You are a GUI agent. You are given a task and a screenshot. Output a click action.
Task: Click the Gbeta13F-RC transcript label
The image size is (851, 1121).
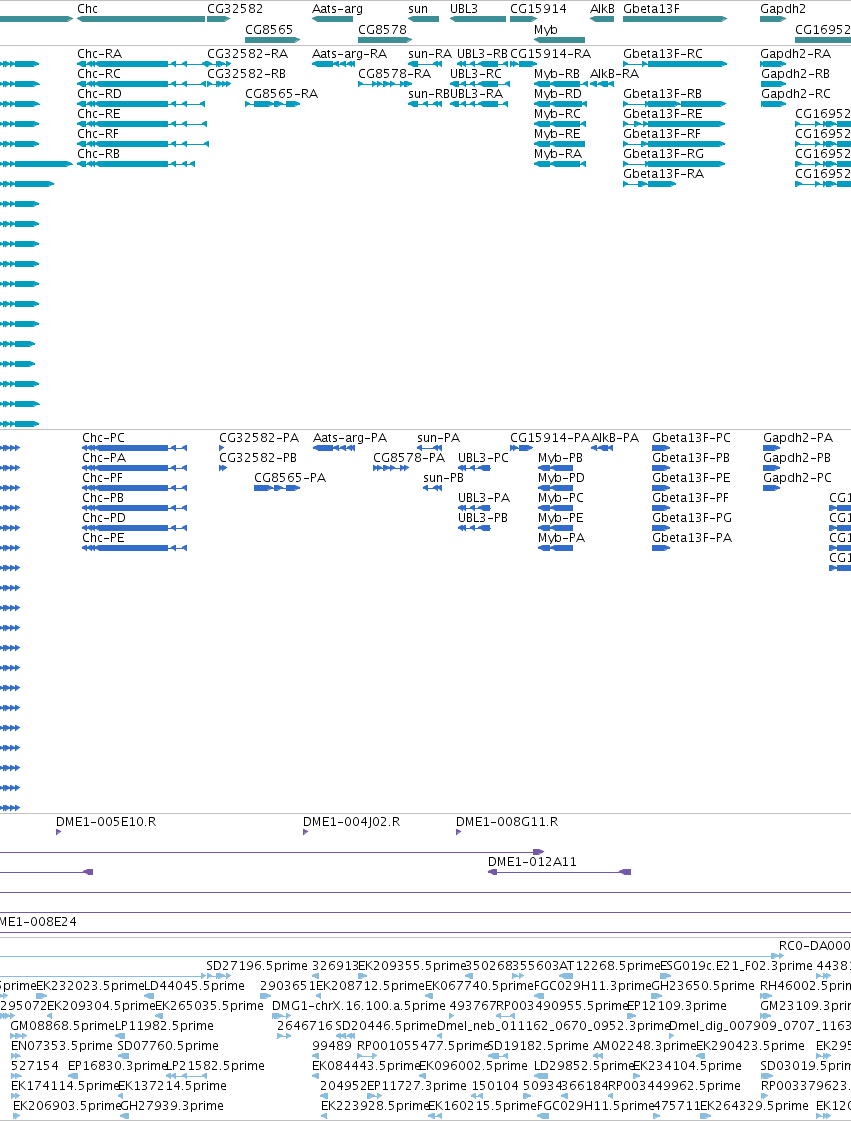coord(663,54)
